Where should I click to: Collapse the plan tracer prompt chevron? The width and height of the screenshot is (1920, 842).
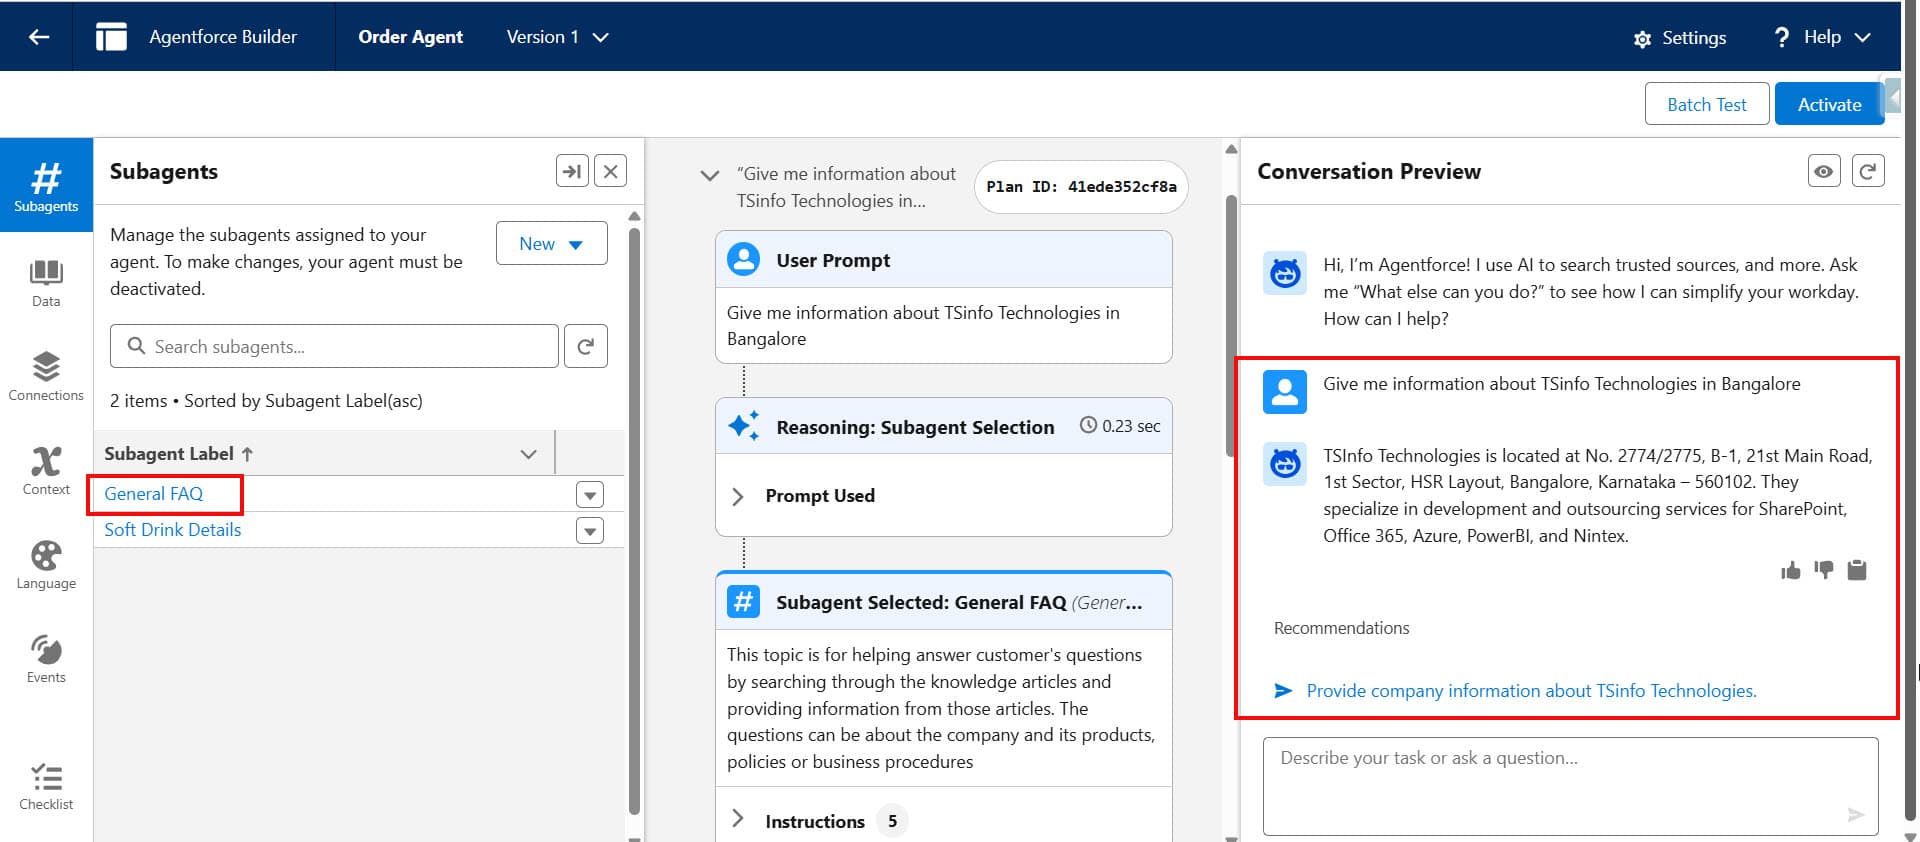[709, 175]
